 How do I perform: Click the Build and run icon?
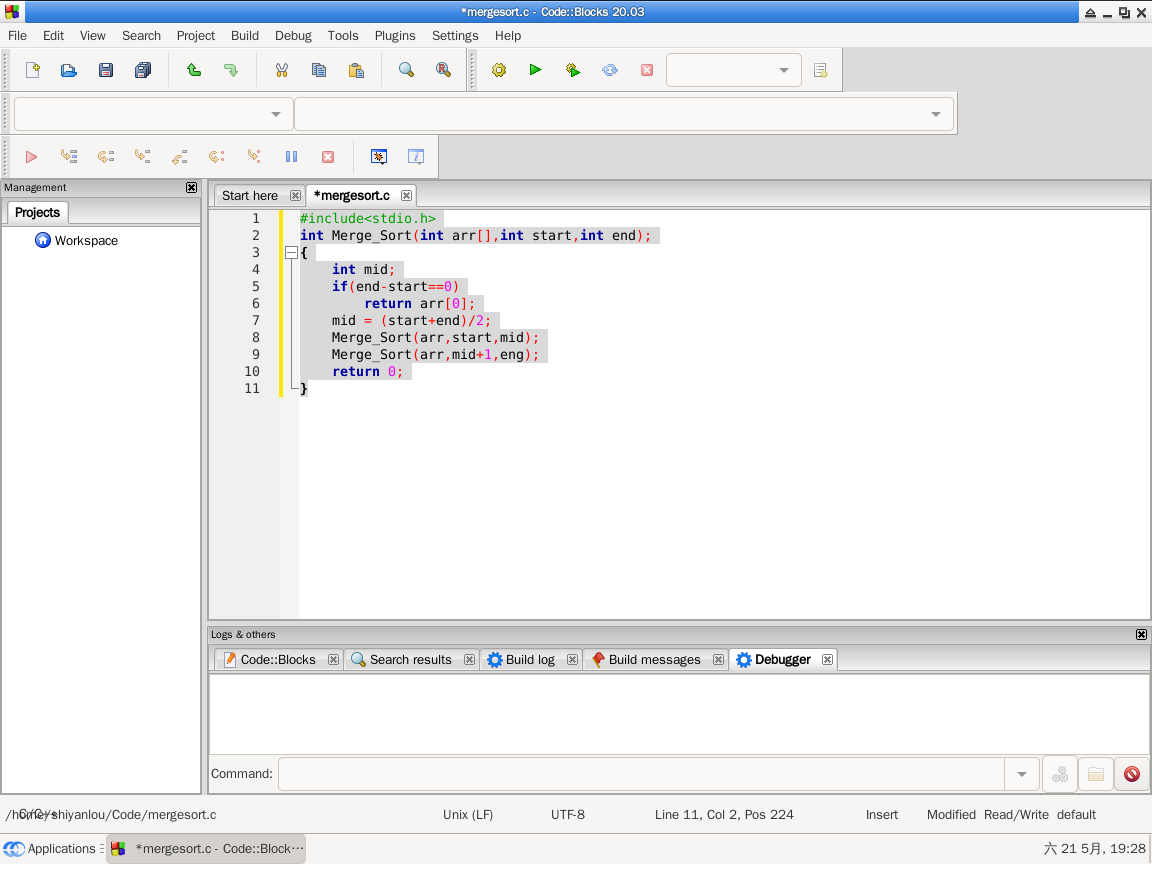[x=573, y=70]
